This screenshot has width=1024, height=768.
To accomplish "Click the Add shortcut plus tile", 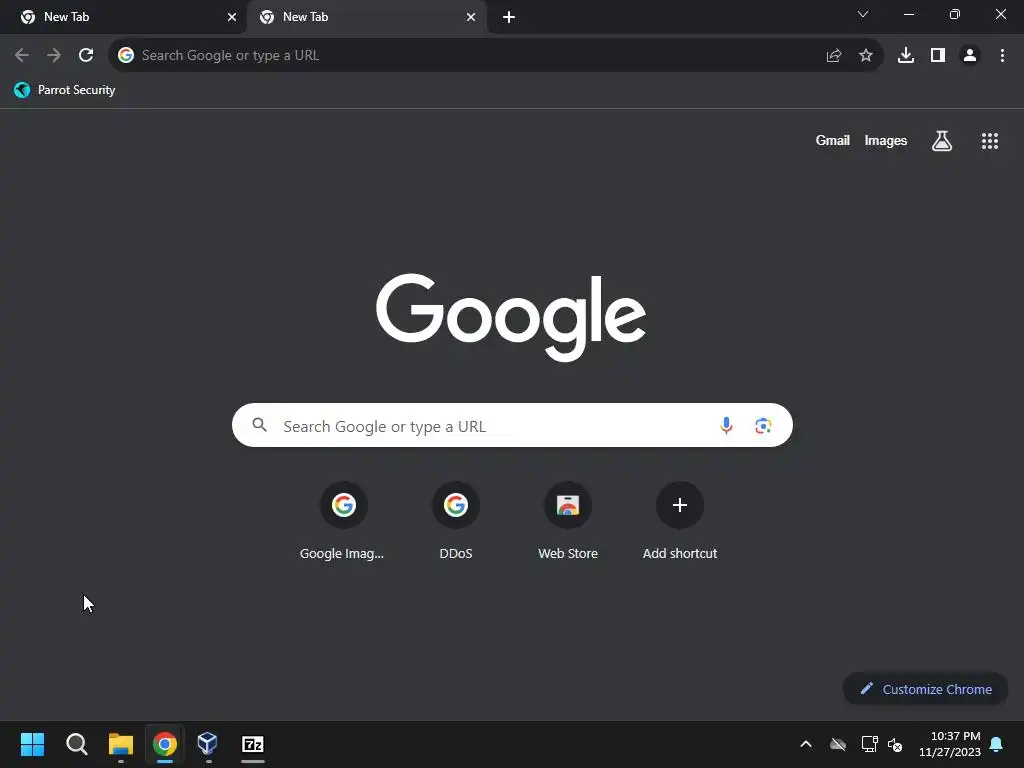I will pos(680,521).
